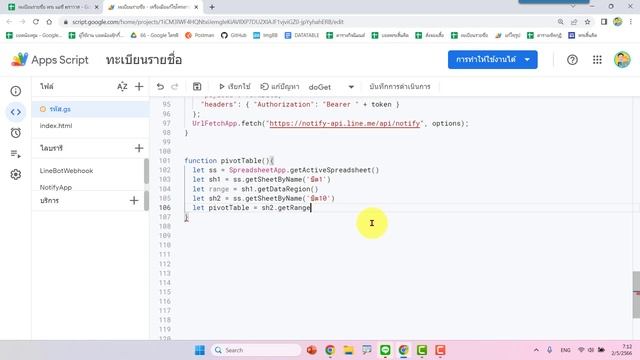Open File Explorer from taskbar

click(348, 350)
